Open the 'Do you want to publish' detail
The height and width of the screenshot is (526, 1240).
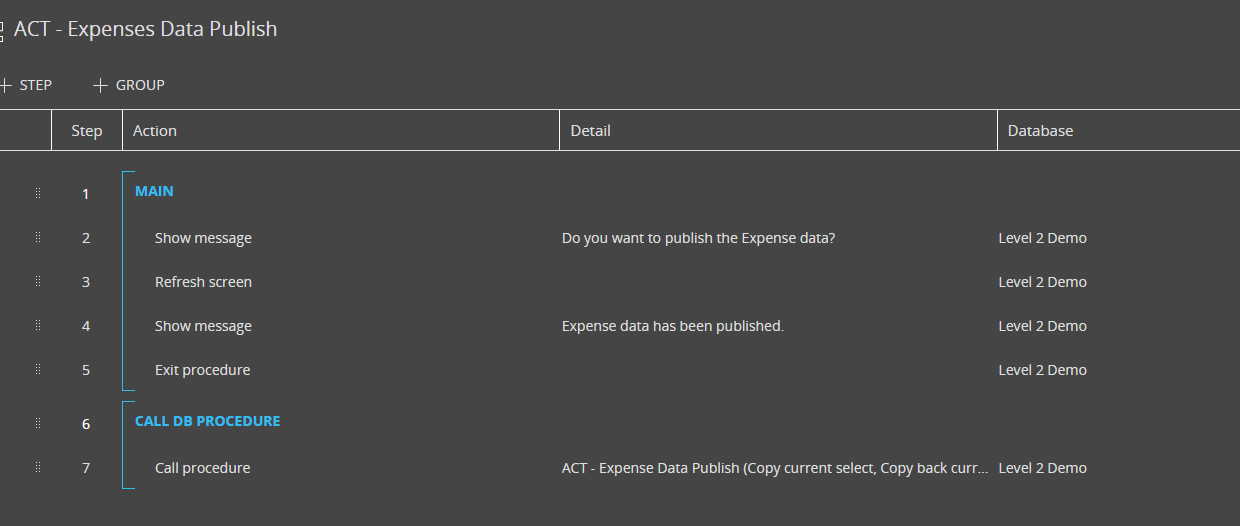698,238
